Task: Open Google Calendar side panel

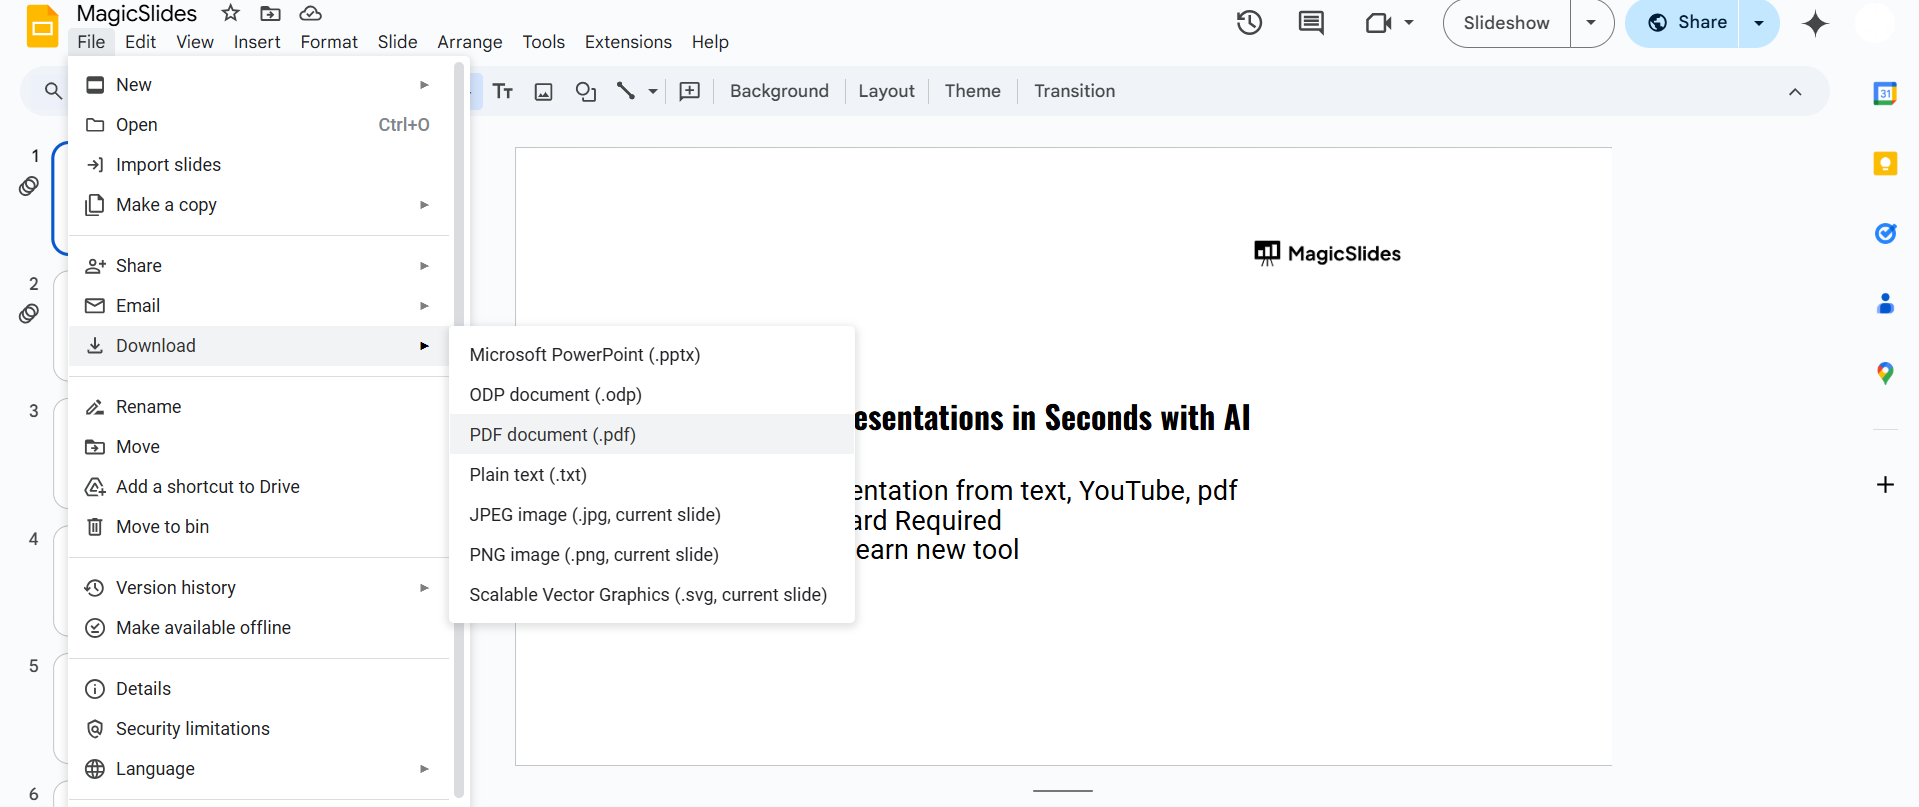Action: pos(1885,93)
